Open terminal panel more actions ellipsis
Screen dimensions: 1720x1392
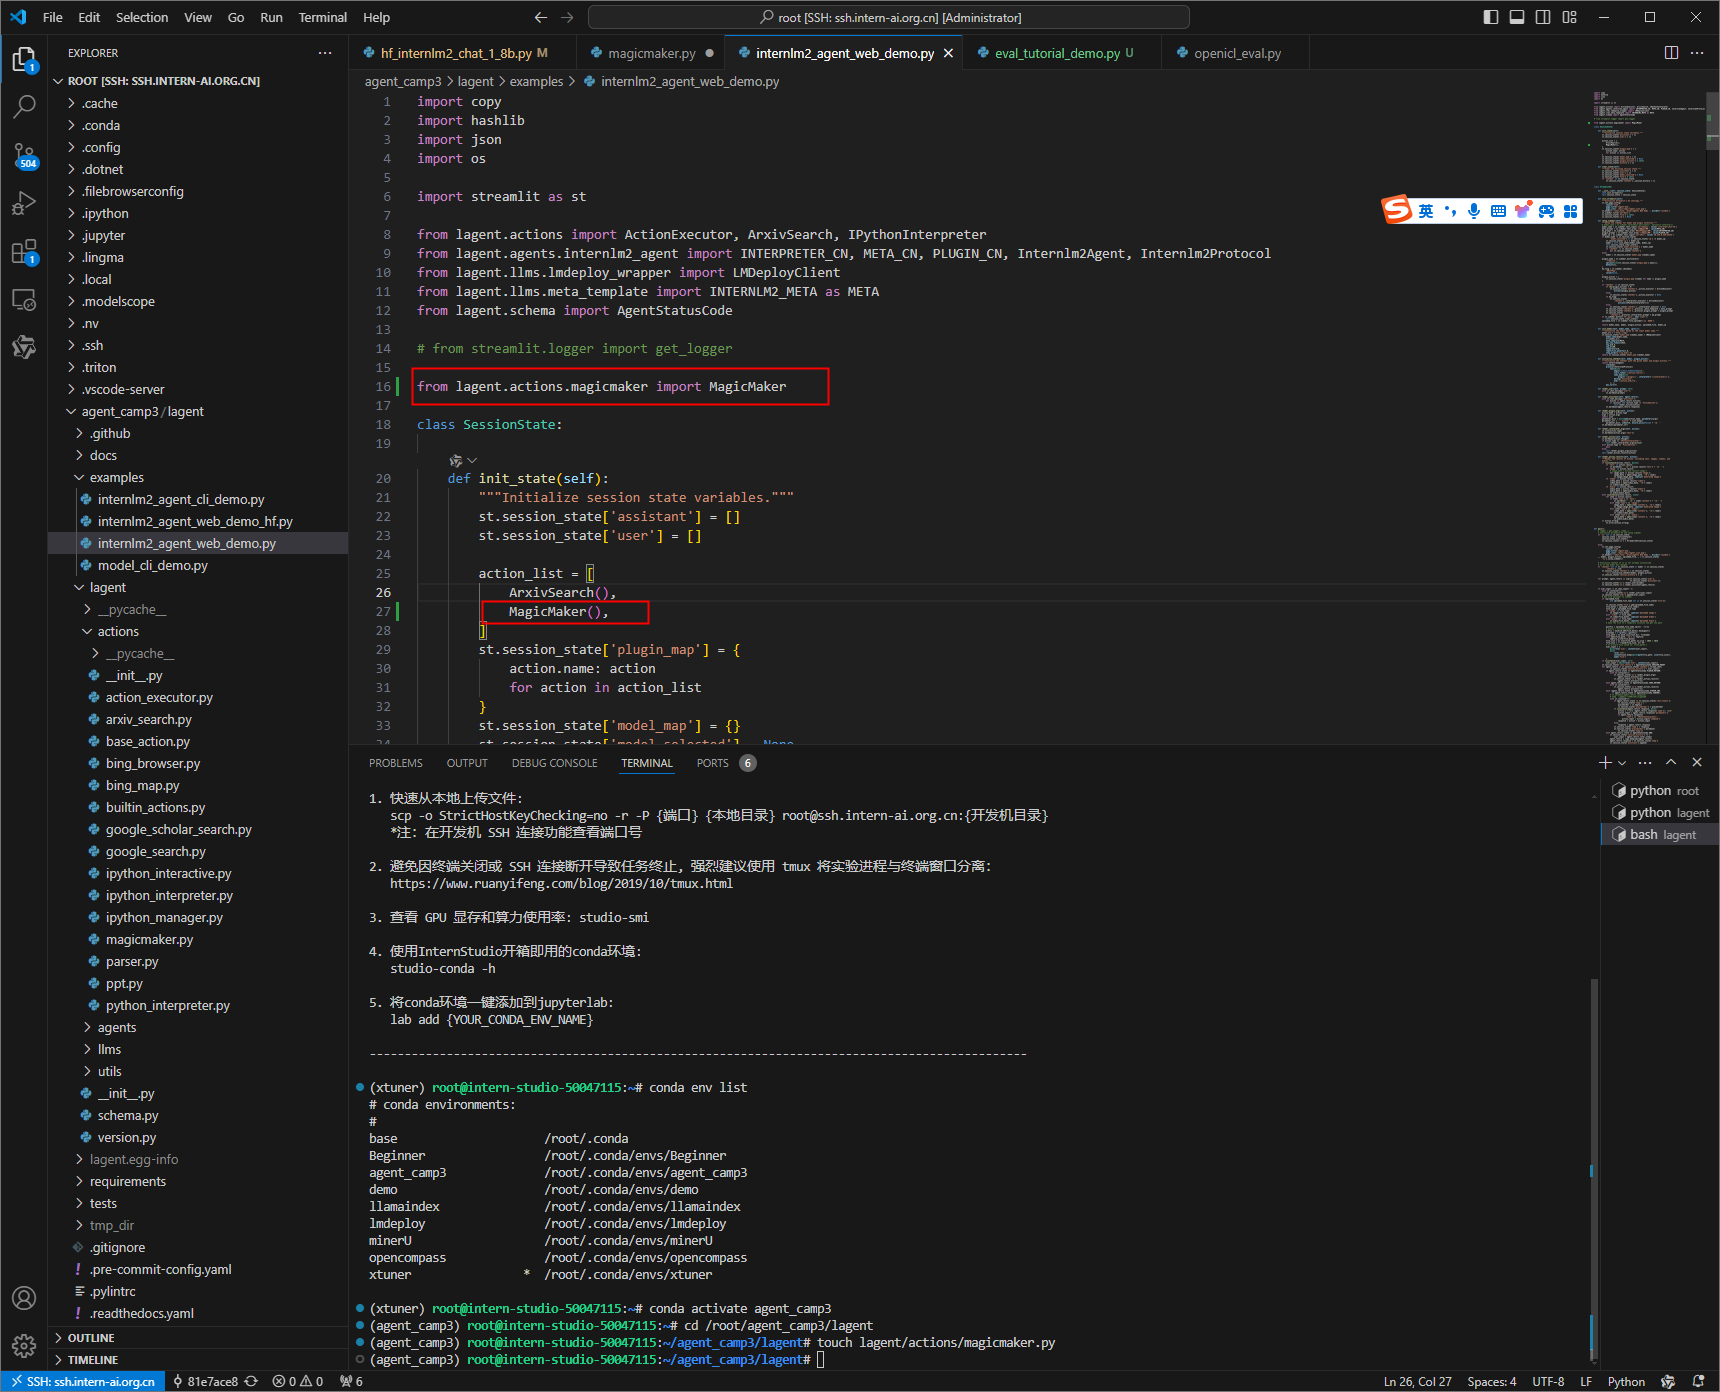coord(1645,762)
